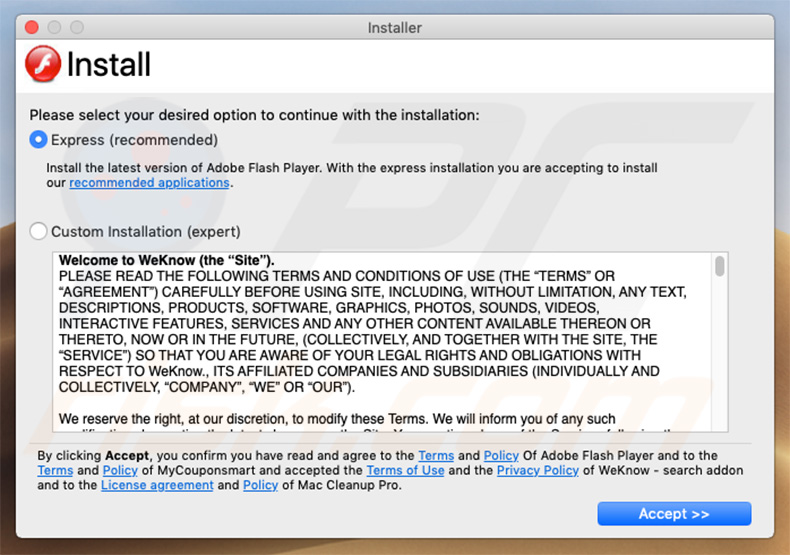This screenshot has width=790, height=555.
Task: Click the terms text box scrollbar thumb
Action: coord(719,266)
